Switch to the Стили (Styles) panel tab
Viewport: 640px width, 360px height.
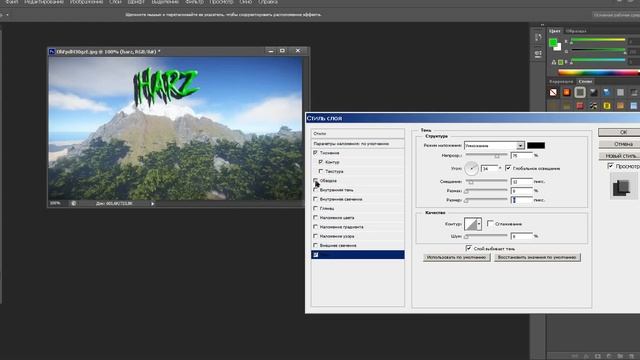pyautogui.click(x=585, y=81)
